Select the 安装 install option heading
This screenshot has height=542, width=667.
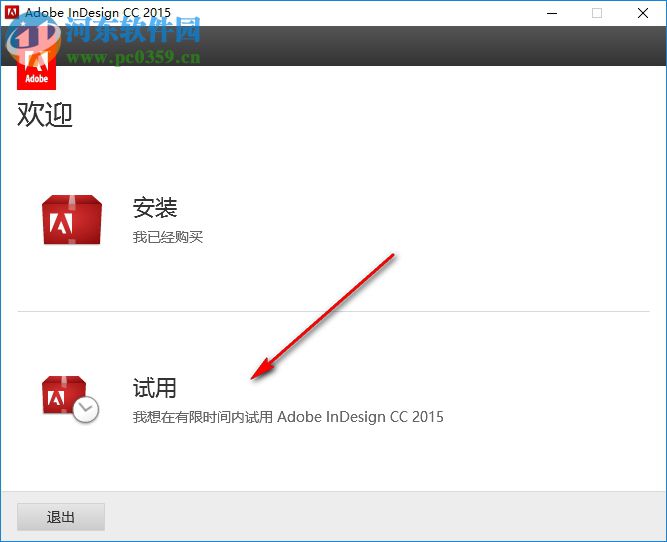pyautogui.click(x=155, y=208)
